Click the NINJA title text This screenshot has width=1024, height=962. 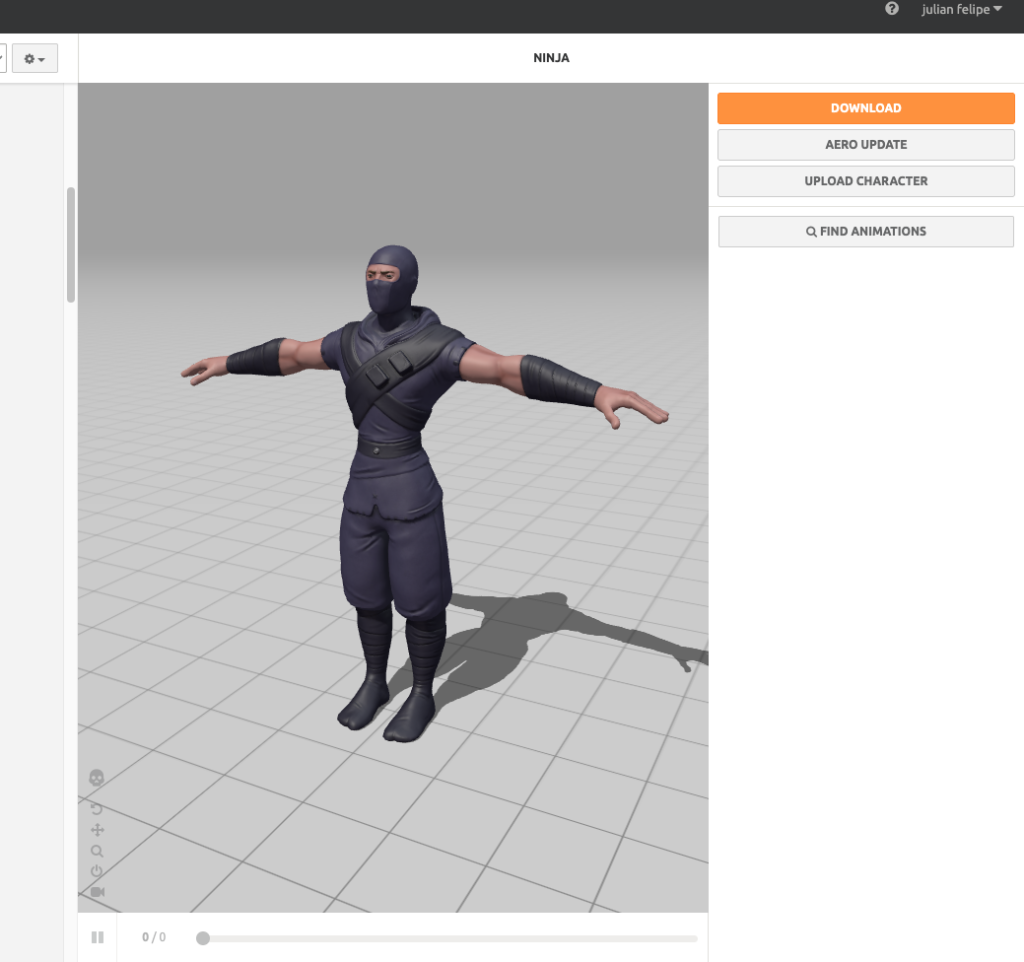(551, 58)
